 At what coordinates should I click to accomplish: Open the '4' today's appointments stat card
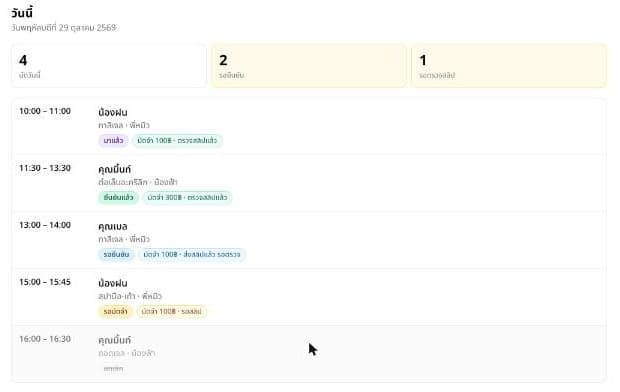[109, 66]
